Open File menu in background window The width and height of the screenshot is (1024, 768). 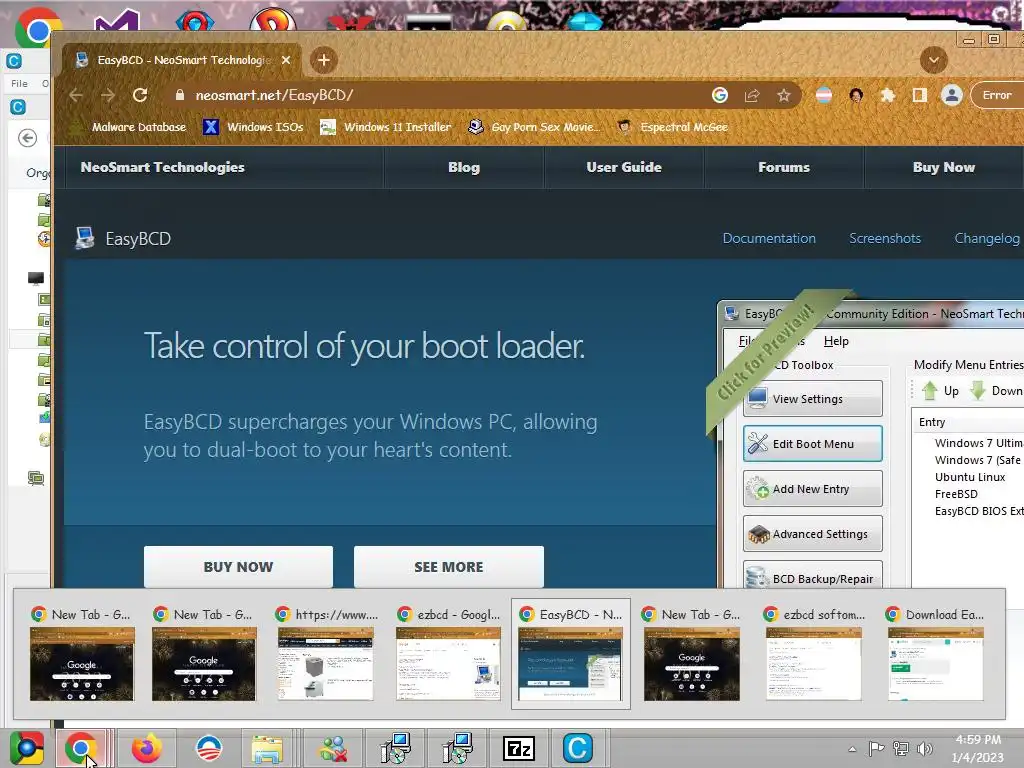19,84
